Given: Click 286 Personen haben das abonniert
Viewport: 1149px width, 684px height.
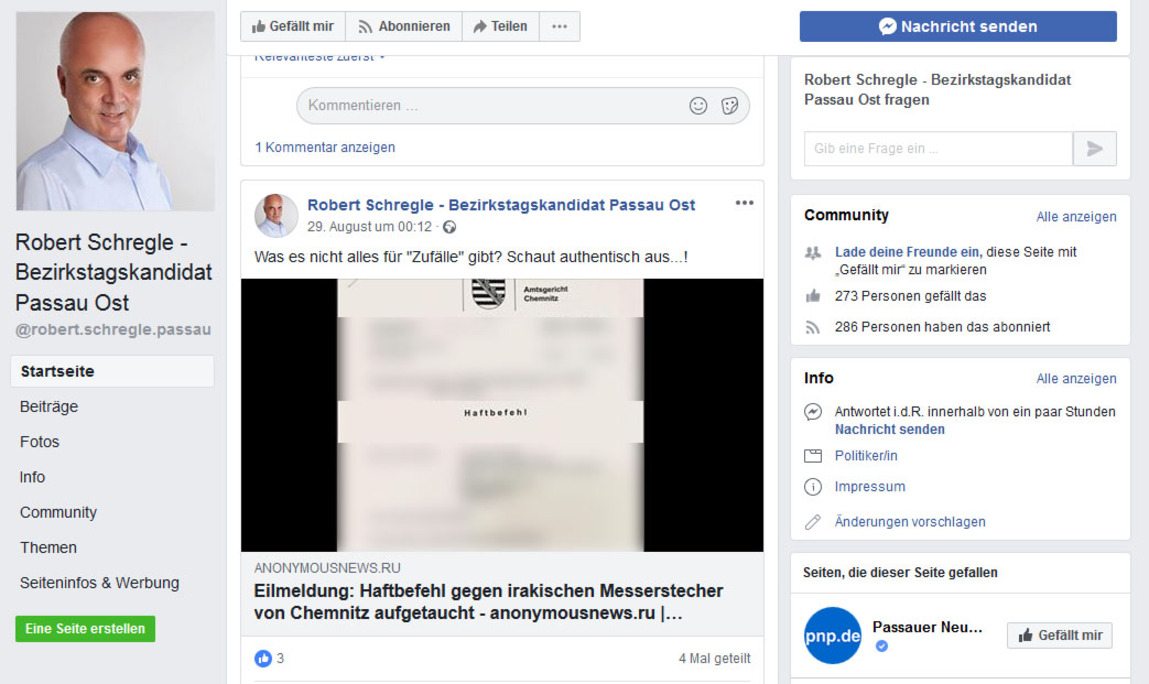Looking at the screenshot, I should point(942,327).
